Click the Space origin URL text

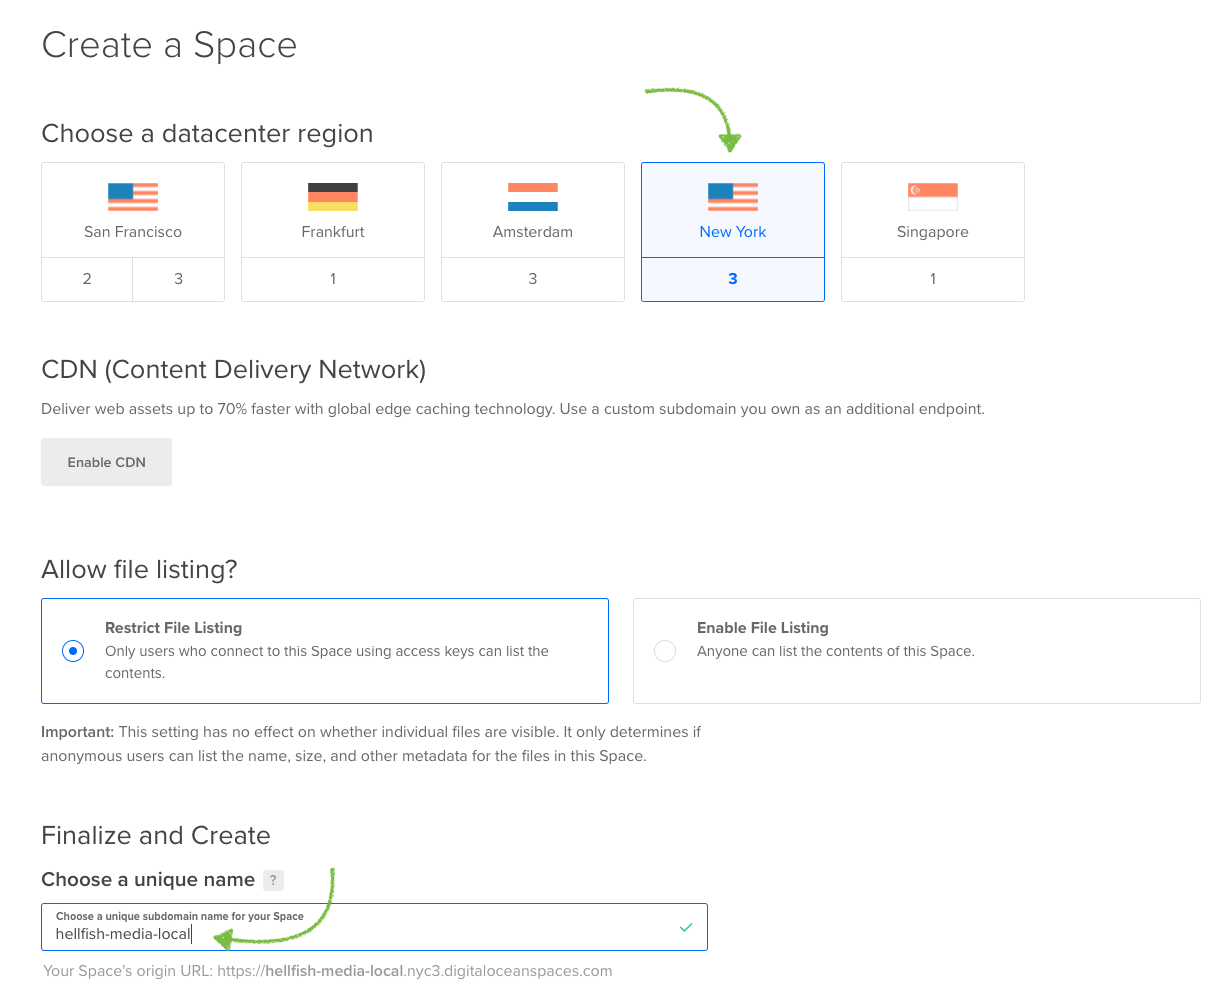tap(328, 971)
